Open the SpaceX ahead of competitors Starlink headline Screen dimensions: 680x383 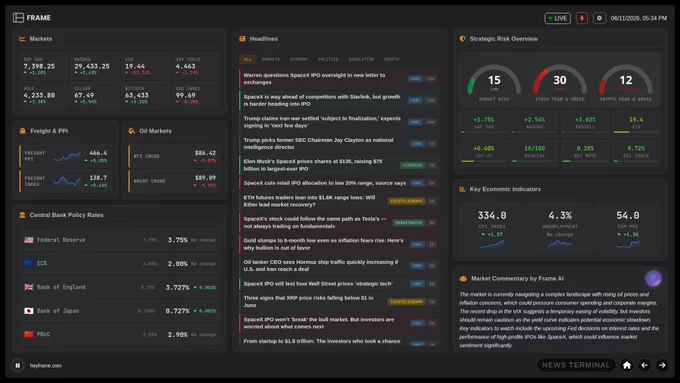point(339,100)
